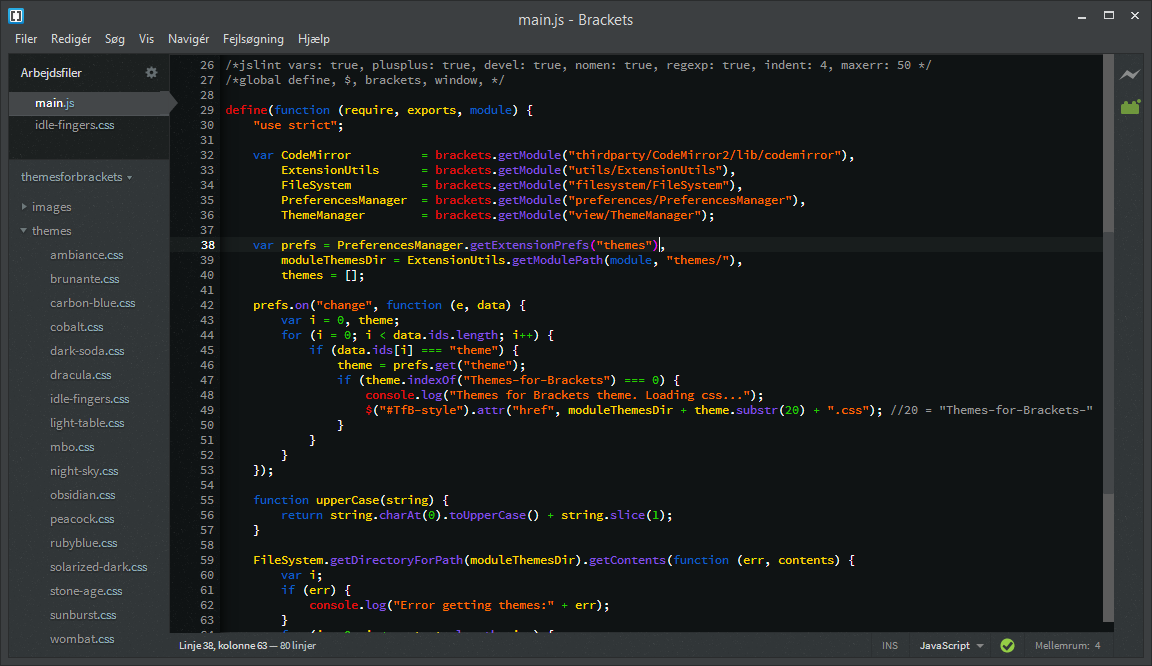Click the green lint status checkmark
This screenshot has height=666, width=1152.
[1007, 645]
